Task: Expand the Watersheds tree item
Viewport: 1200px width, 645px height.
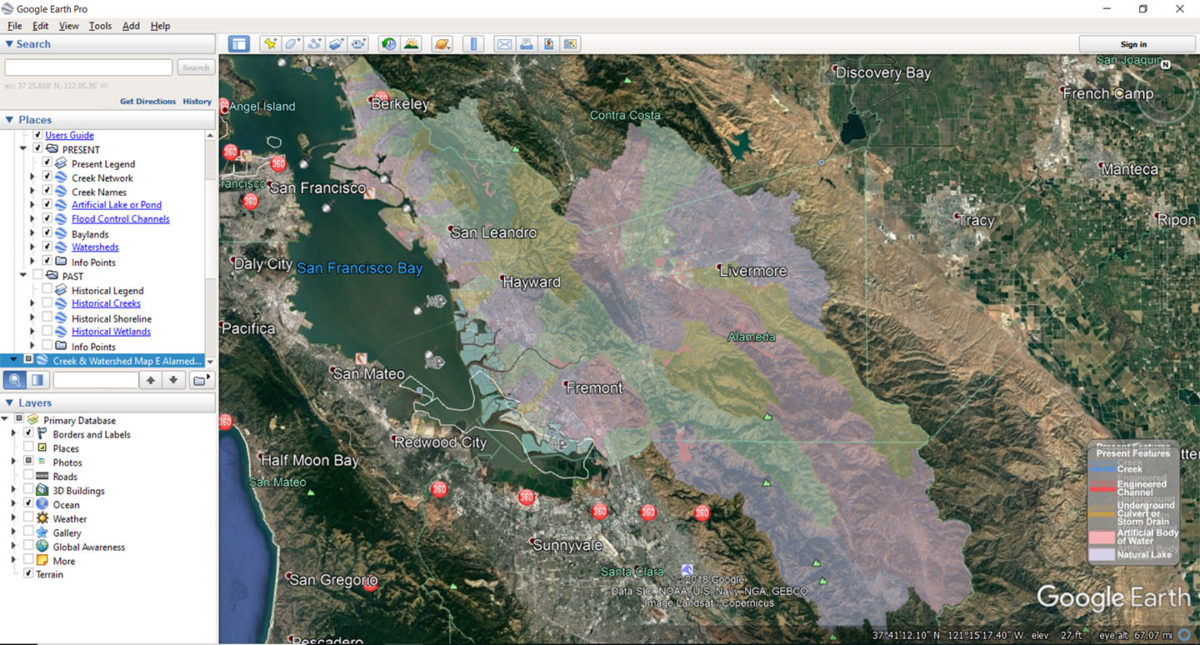Action: pos(32,247)
